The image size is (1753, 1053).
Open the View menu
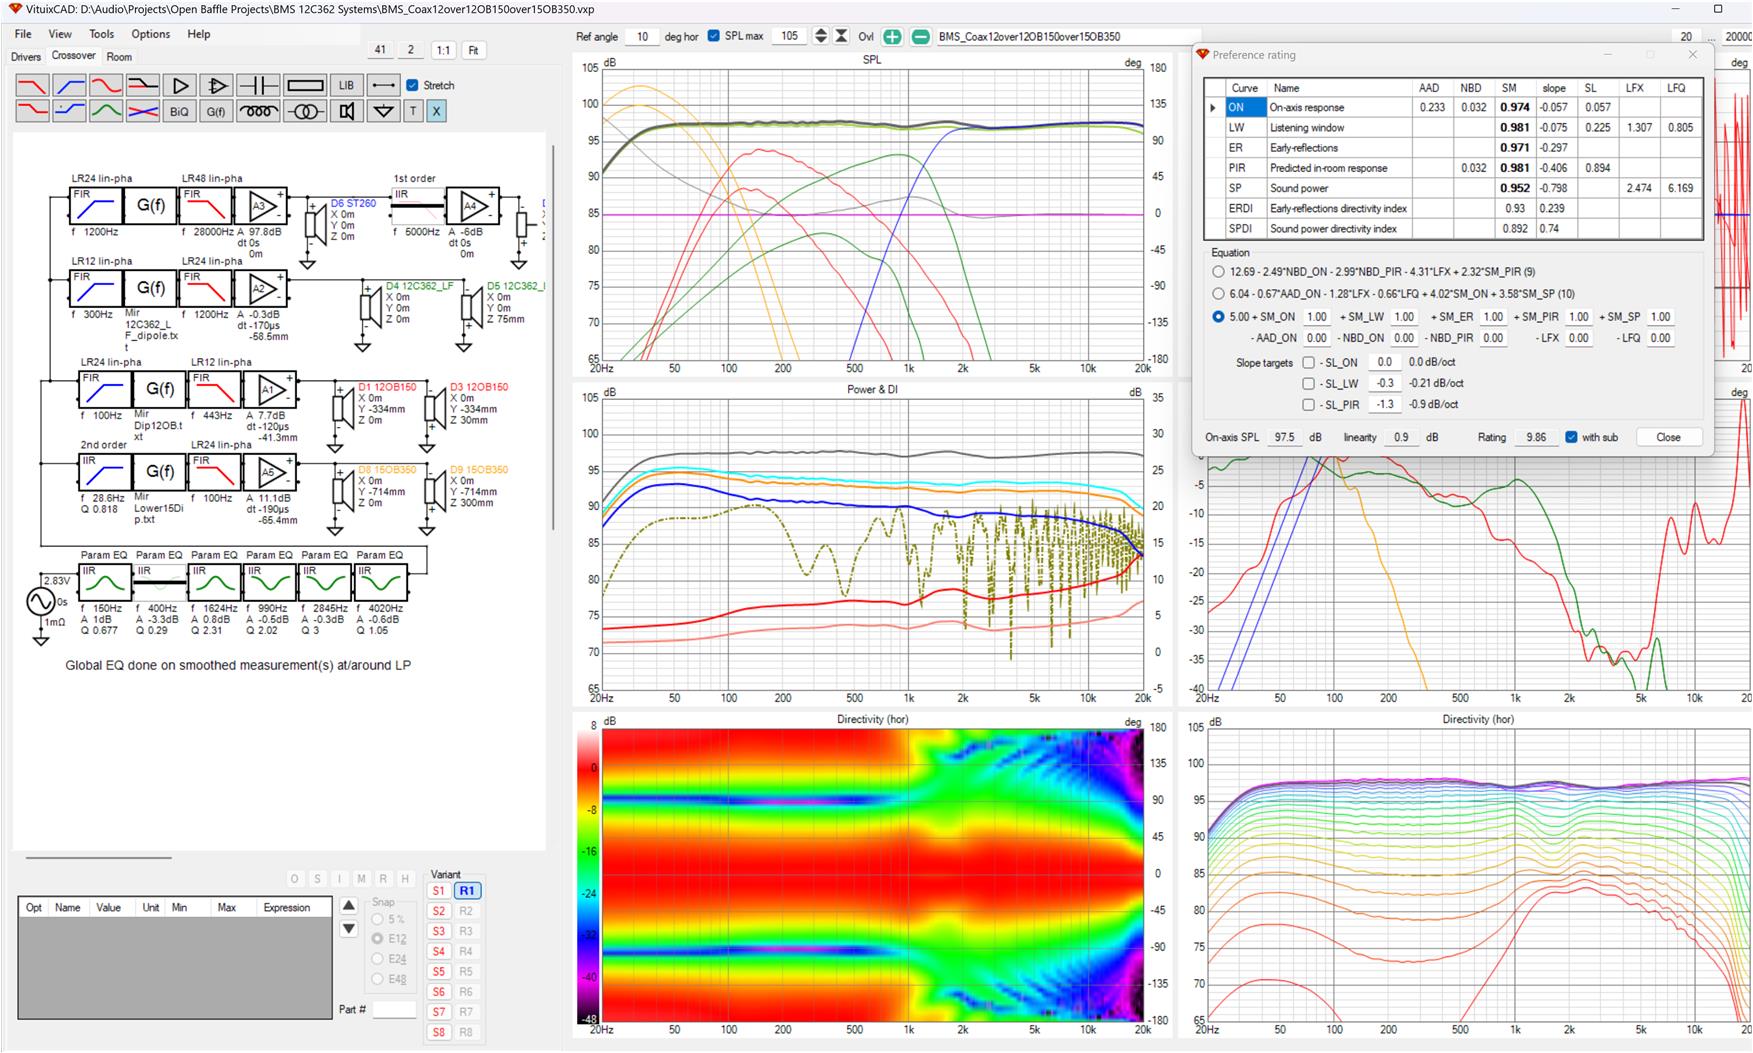[x=60, y=34]
